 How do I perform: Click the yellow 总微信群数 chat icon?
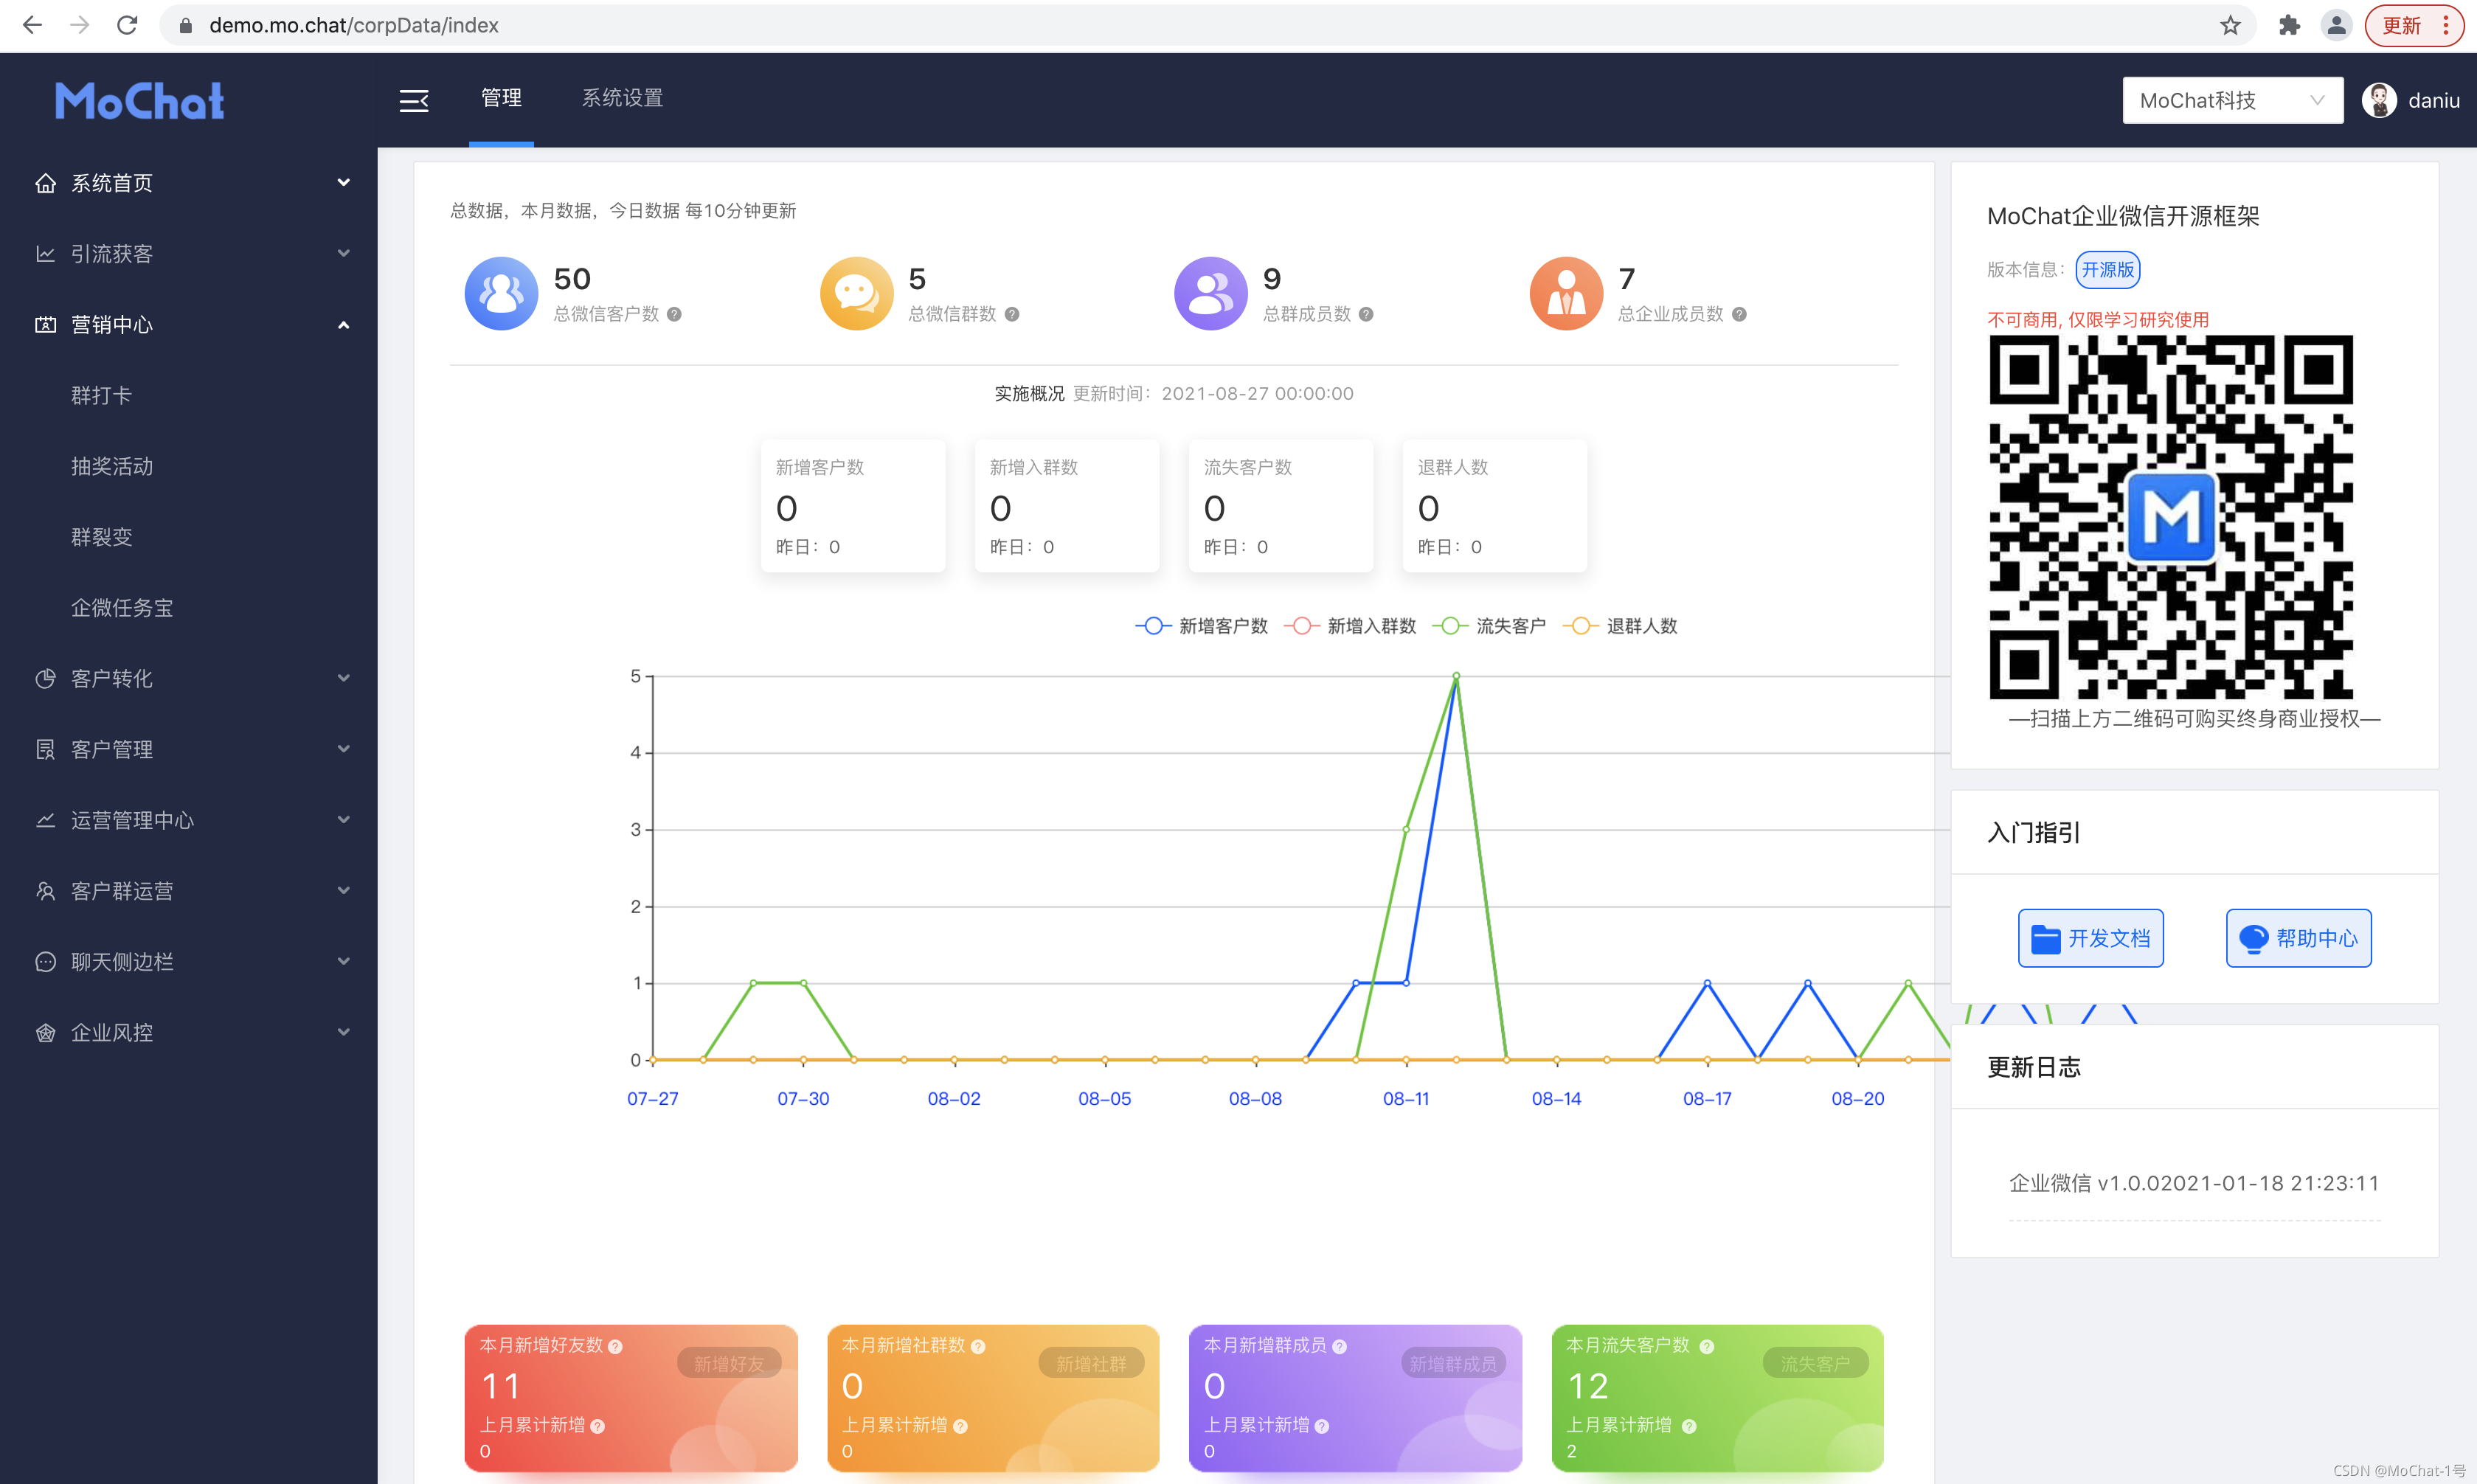point(856,294)
